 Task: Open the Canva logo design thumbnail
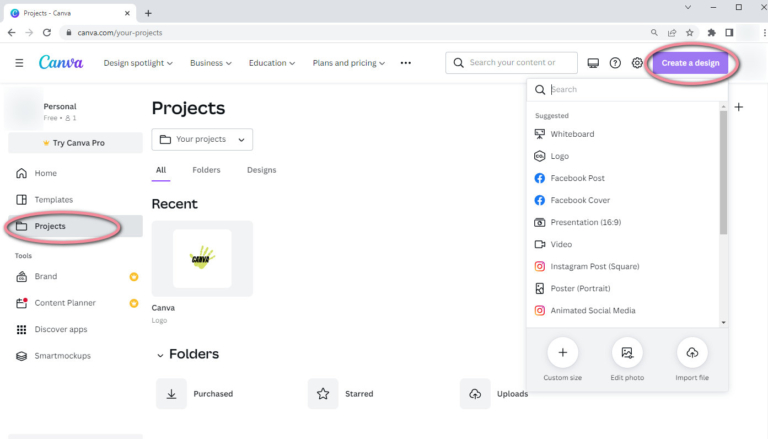[202, 259]
